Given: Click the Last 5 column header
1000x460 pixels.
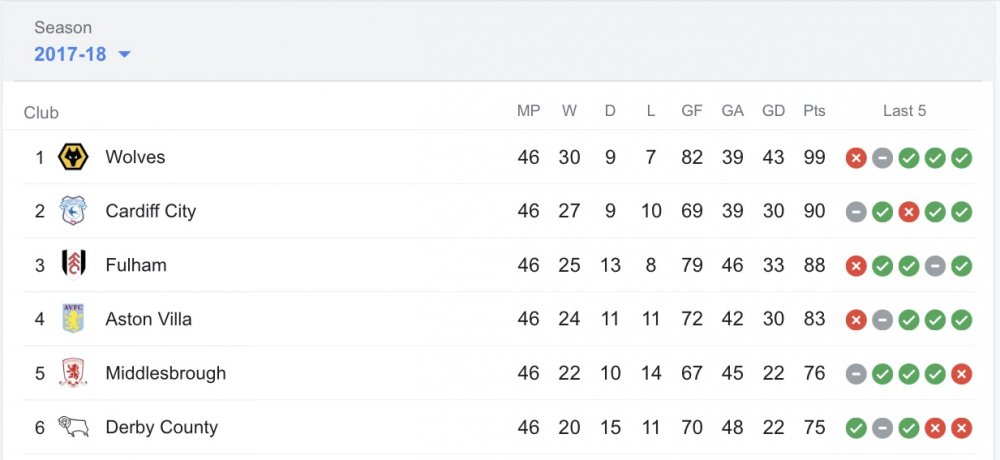Looking at the screenshot, I should (904, 111).
